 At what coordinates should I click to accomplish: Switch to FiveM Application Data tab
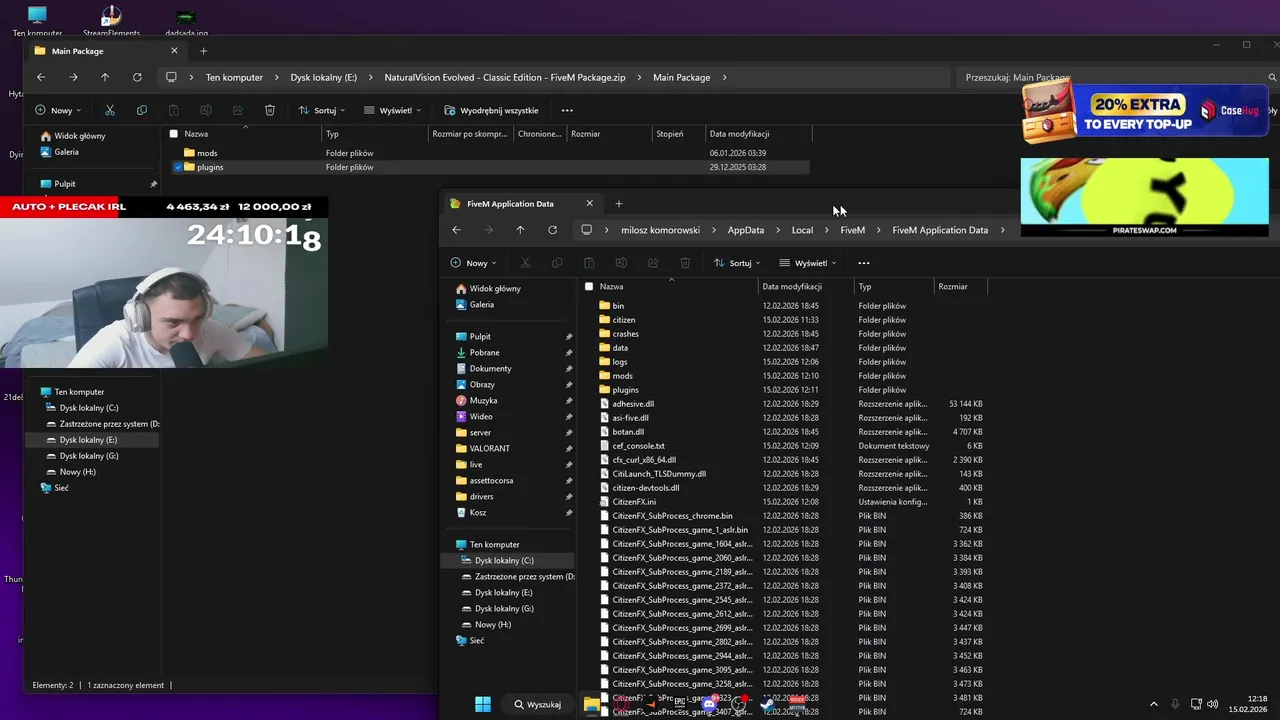[x=521, y=203]
